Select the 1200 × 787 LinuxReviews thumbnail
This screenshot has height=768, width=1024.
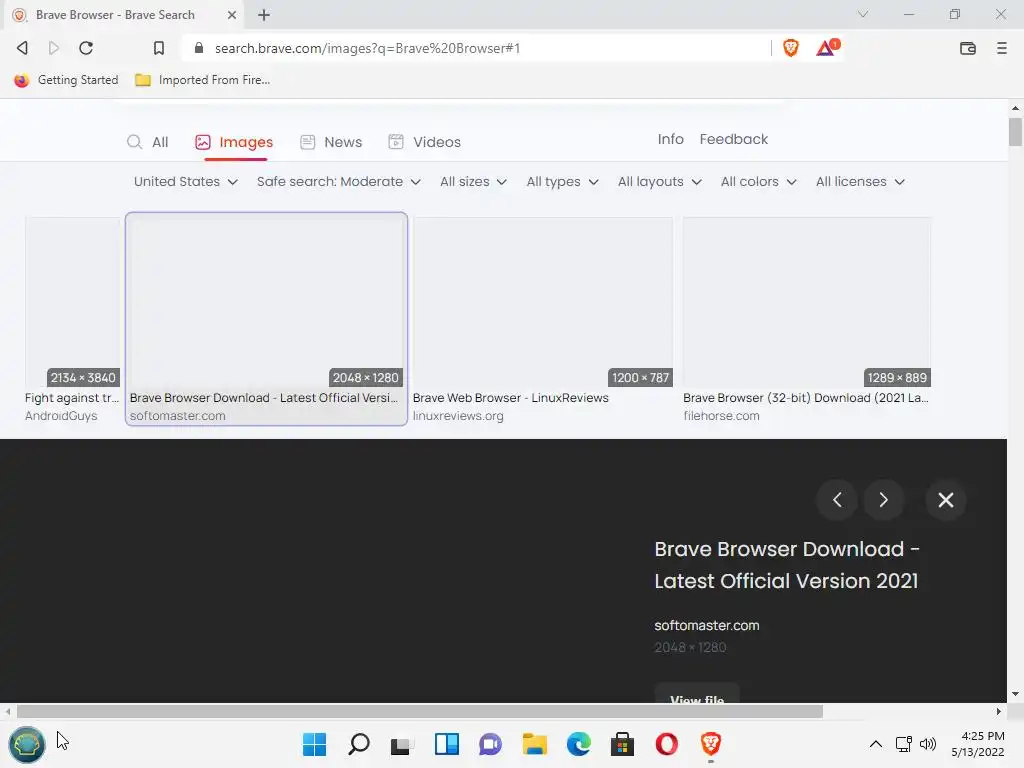click(x=543, y=302)
